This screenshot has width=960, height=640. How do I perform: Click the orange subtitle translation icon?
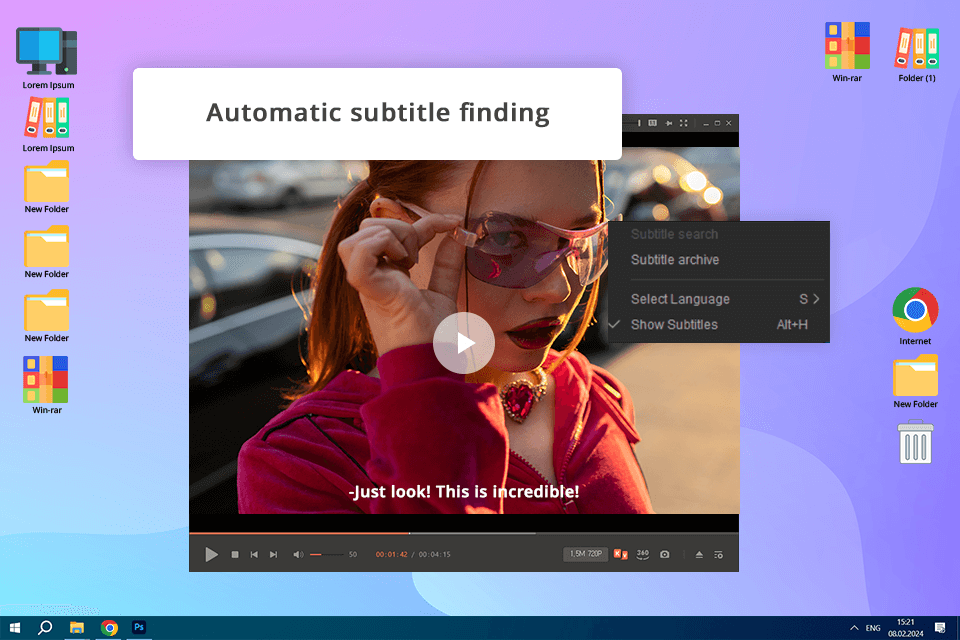pyautogui.click(x=621, y=554)
